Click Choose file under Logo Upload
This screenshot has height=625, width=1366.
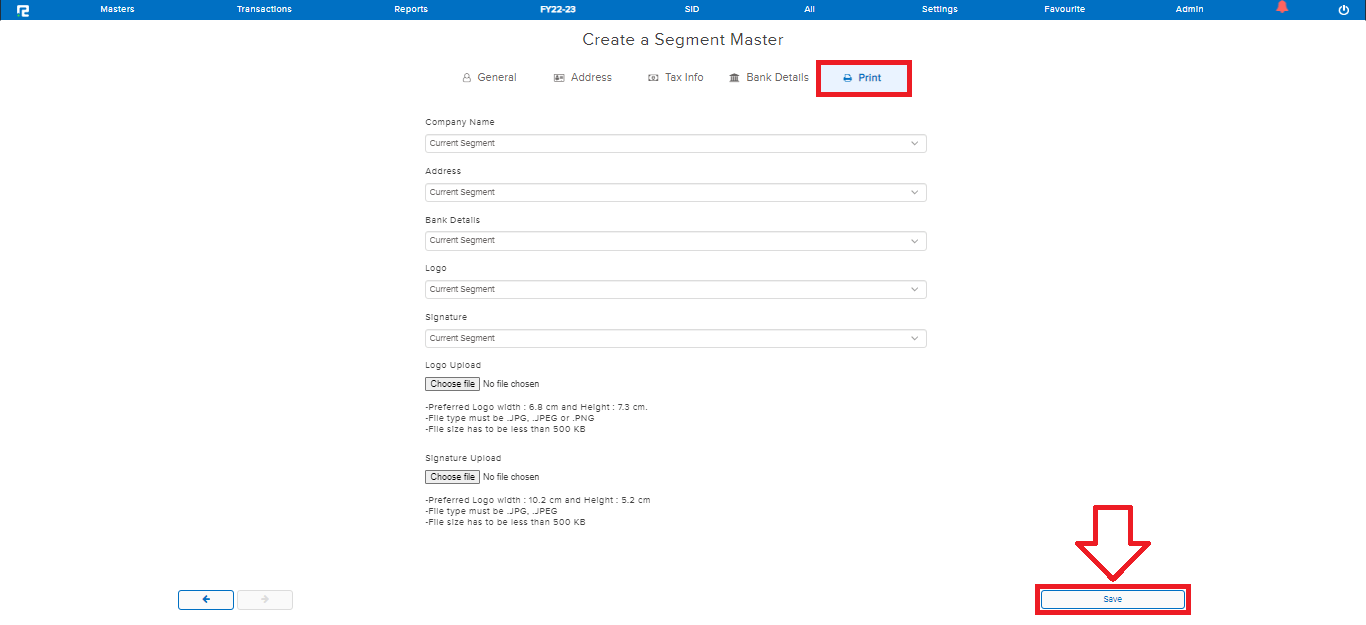click(452, 383)
